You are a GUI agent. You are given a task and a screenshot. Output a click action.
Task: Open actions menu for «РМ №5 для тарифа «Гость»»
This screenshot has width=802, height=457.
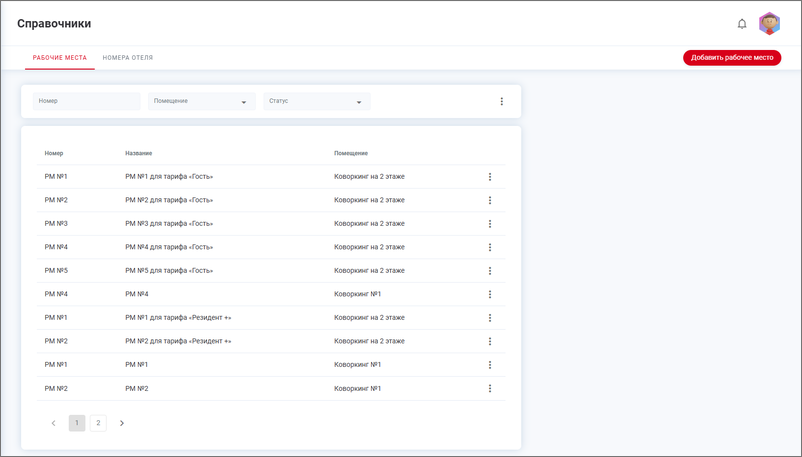[490, 271]
